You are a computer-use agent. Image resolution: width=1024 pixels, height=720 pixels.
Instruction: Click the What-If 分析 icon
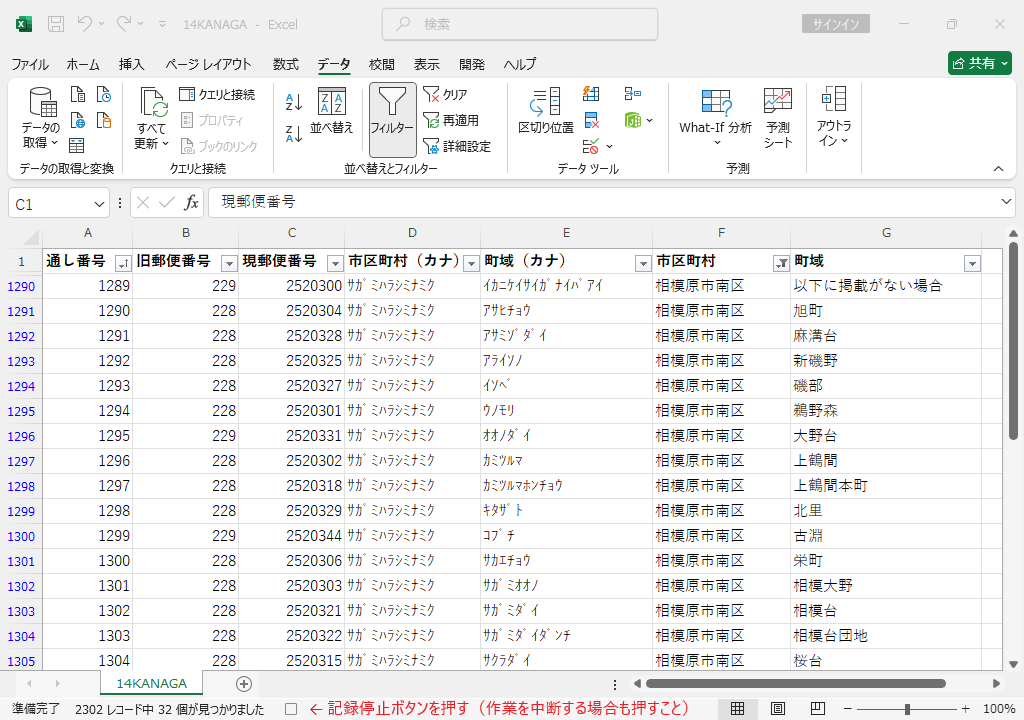(x=716, y=103)
